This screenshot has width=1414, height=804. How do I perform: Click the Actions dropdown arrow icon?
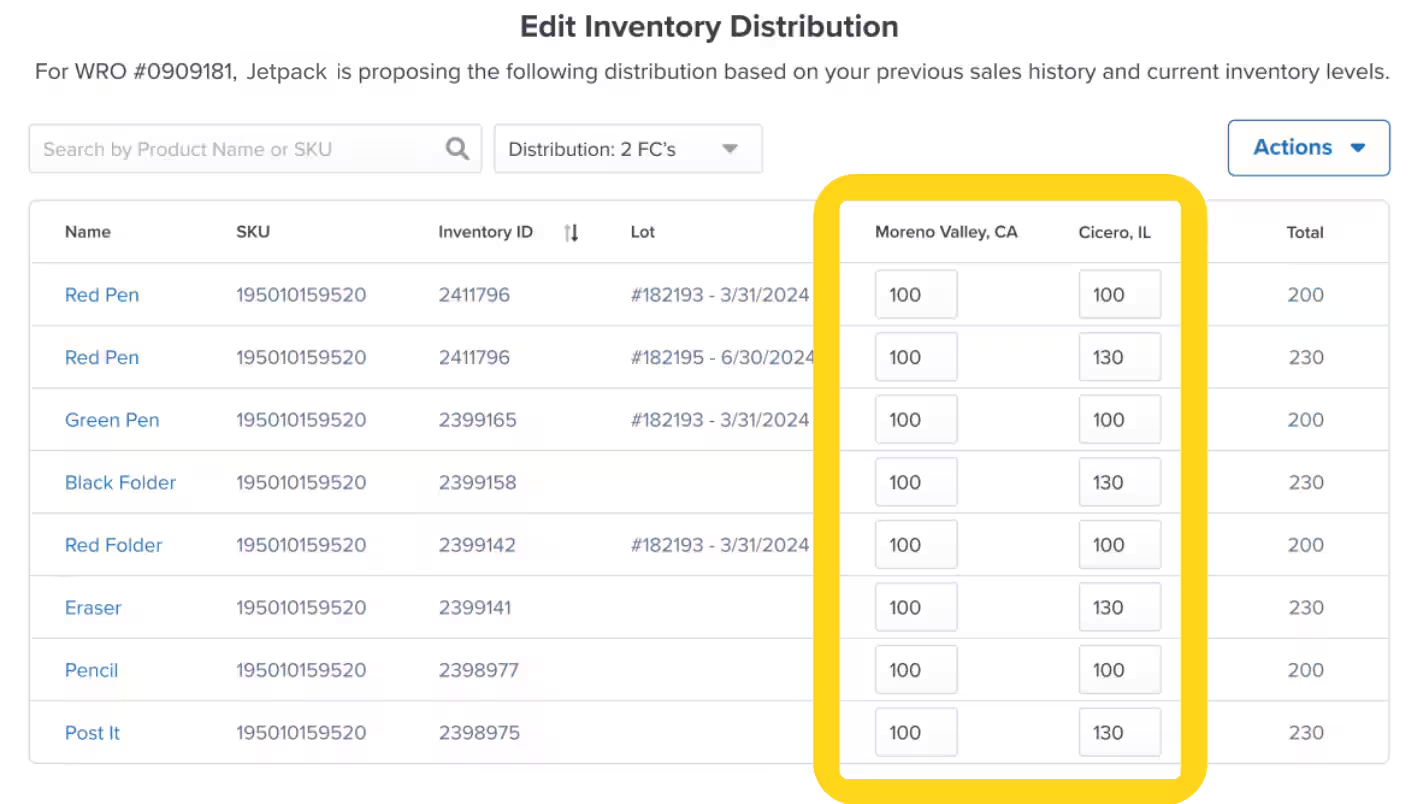click(x=1358, y=147)
